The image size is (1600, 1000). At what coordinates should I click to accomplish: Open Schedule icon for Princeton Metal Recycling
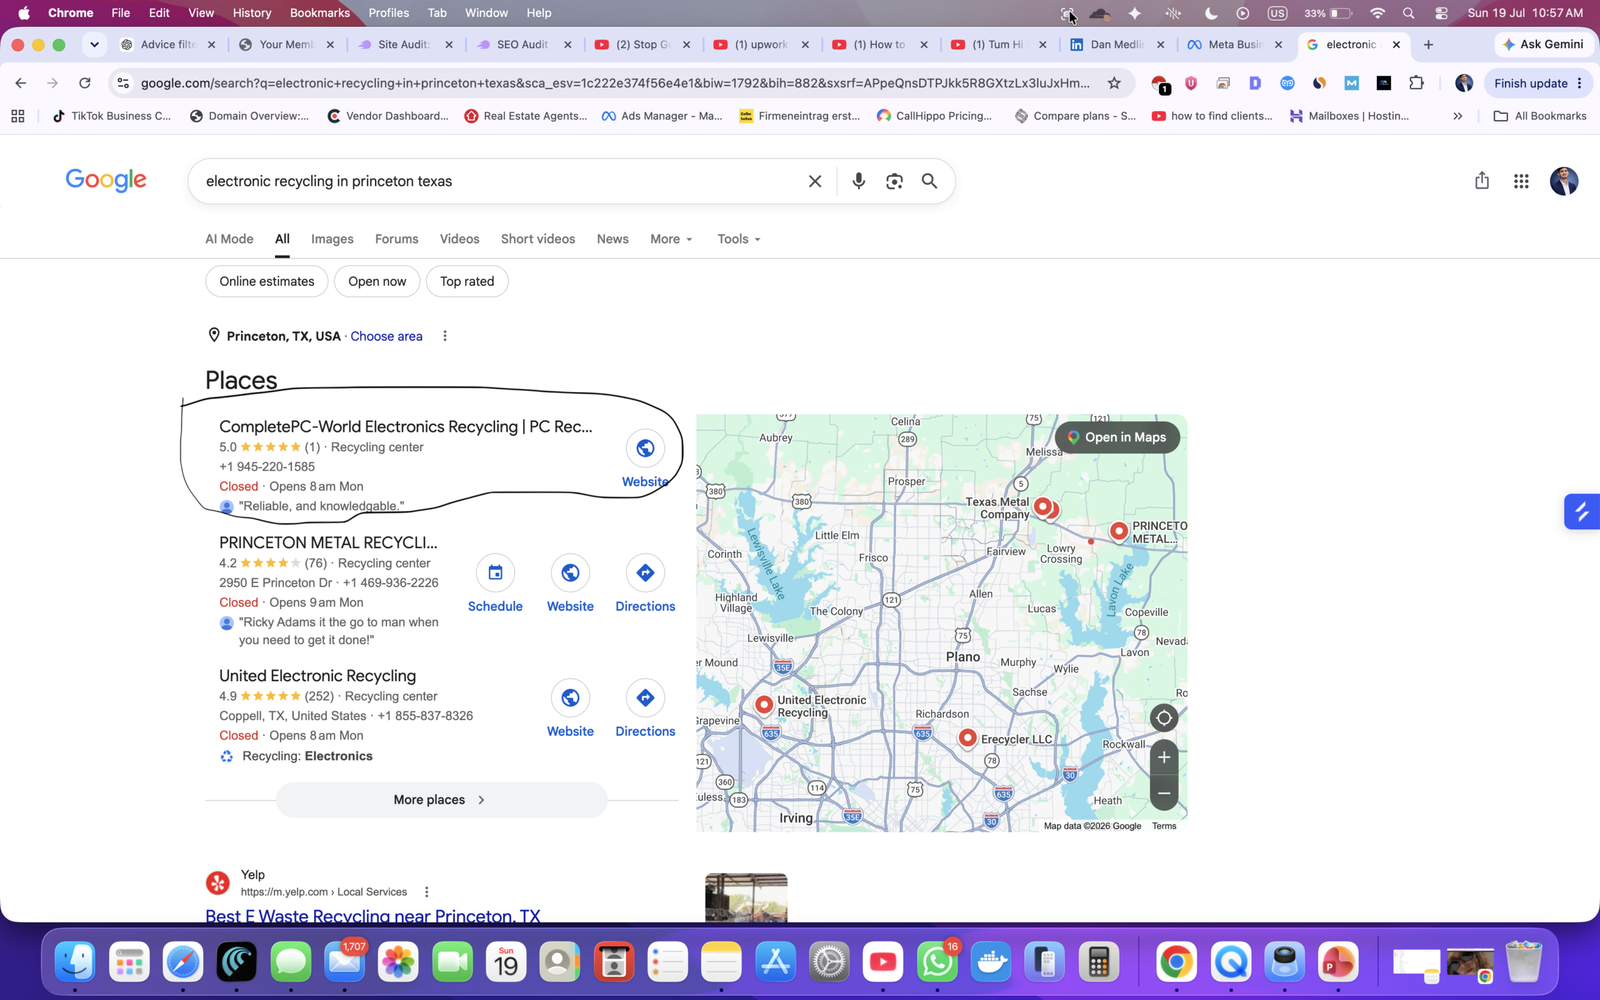495,573
